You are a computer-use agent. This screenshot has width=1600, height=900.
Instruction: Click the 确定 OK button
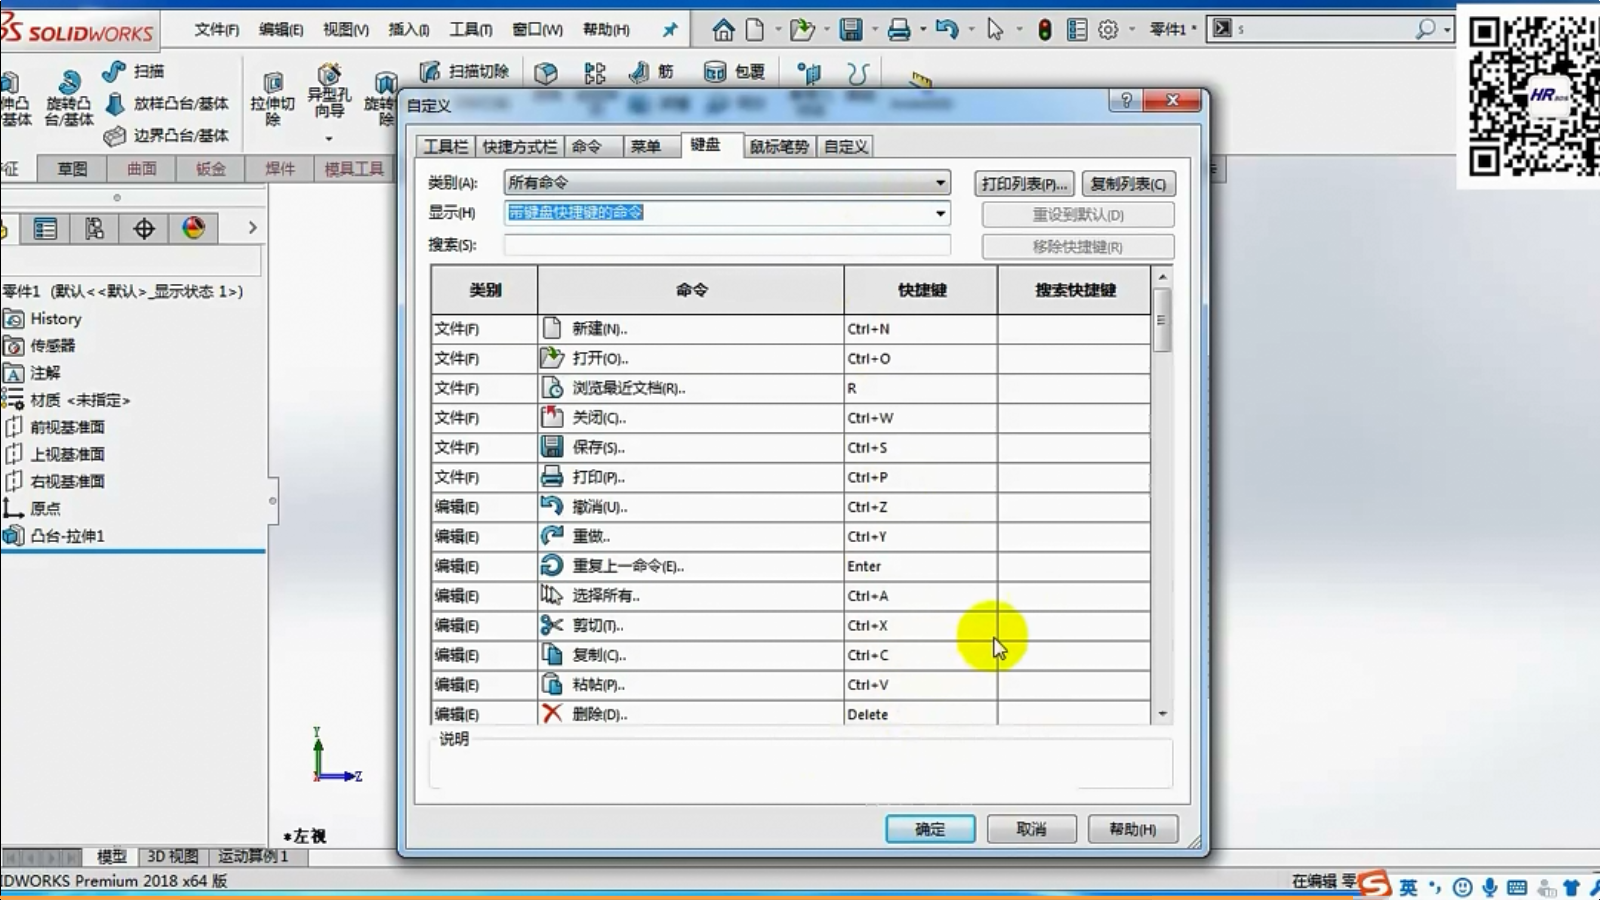coord(930,829)
